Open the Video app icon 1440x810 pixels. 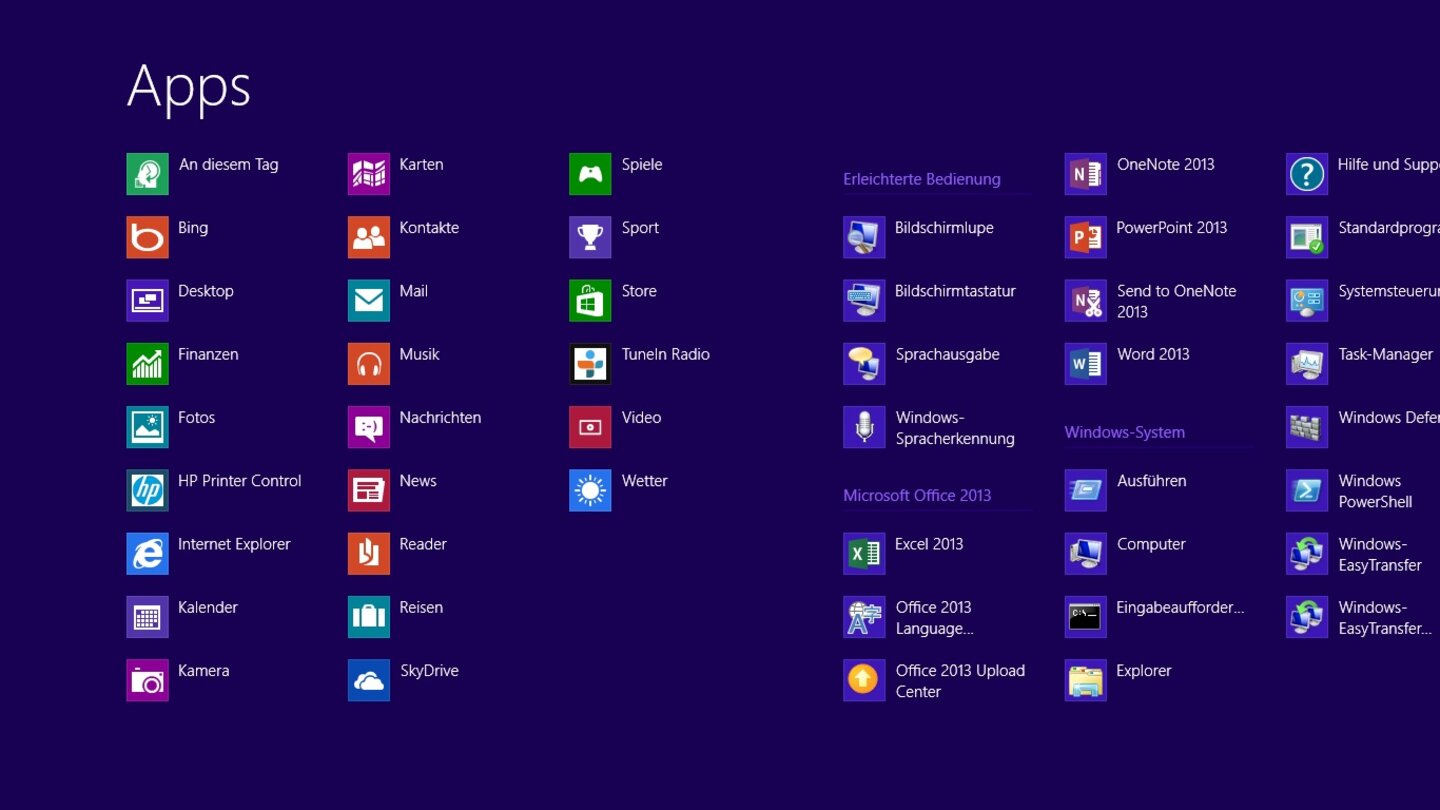[x=590, y=427]
